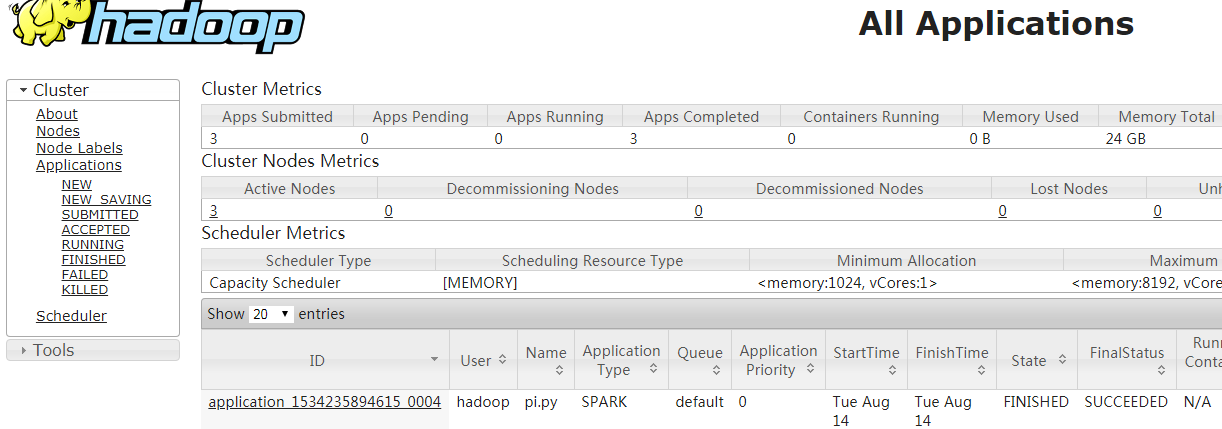Viewport: 1222px width, 429px height.
Task: Expand the Tools sidebar section
Action: (x=23, y=350)
